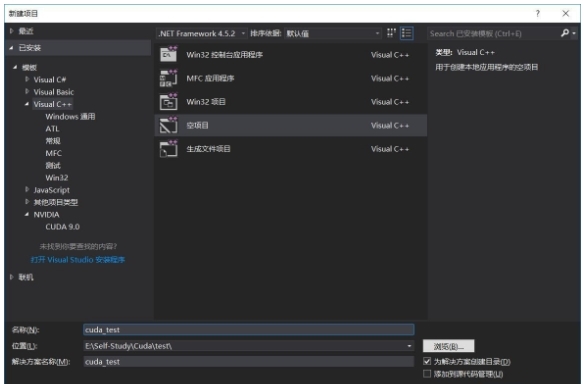
Task: Select the 生成文件项目 template name
Action: pyautogui.click(x=208, y=149)
